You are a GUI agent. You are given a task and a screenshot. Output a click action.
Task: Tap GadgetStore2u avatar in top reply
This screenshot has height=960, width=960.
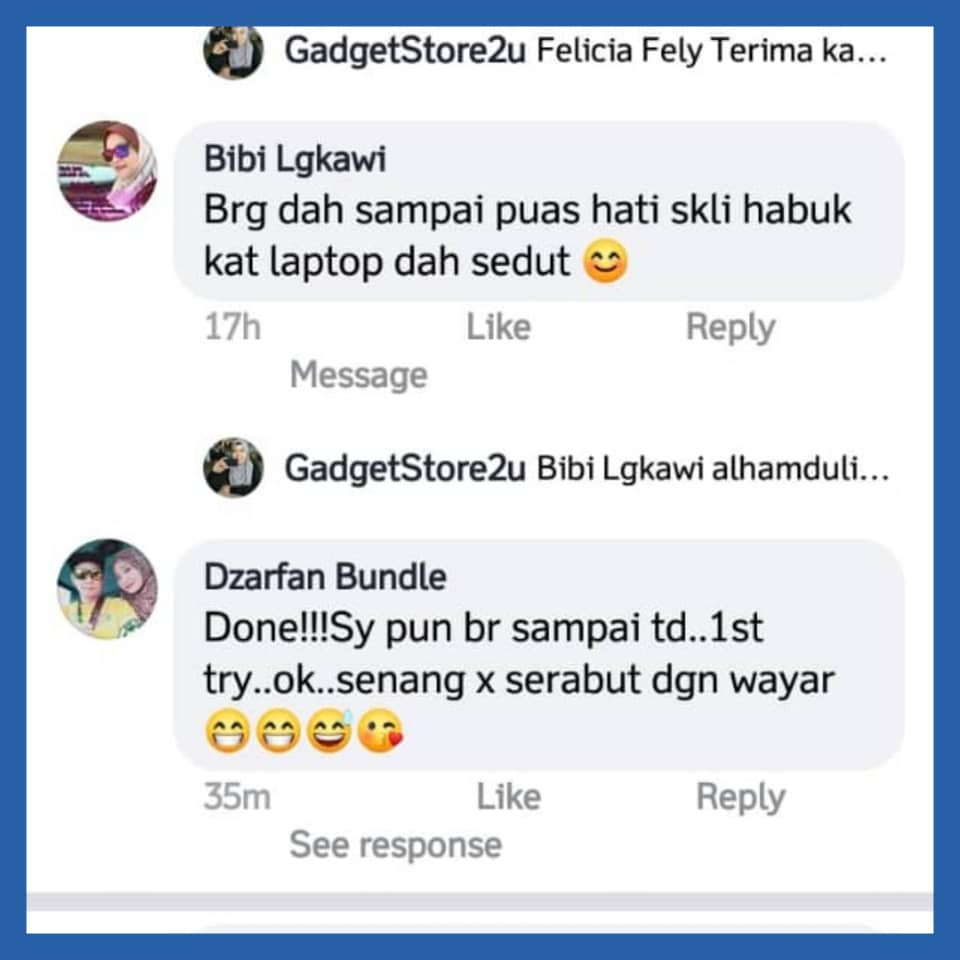233,51
